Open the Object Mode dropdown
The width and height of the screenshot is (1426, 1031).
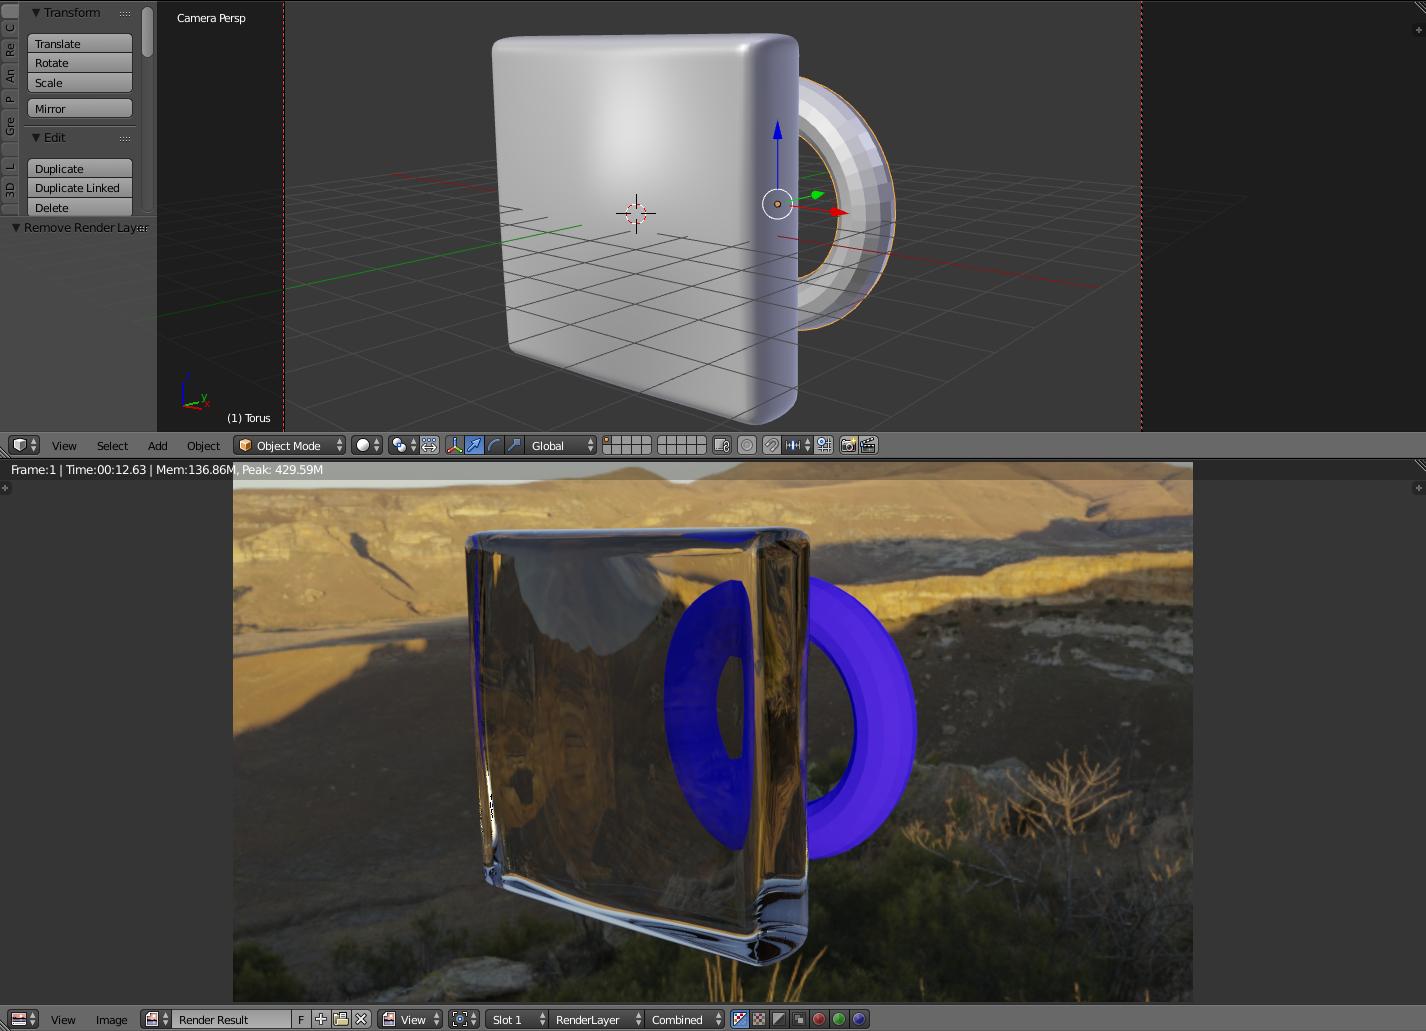pos(289,445)
